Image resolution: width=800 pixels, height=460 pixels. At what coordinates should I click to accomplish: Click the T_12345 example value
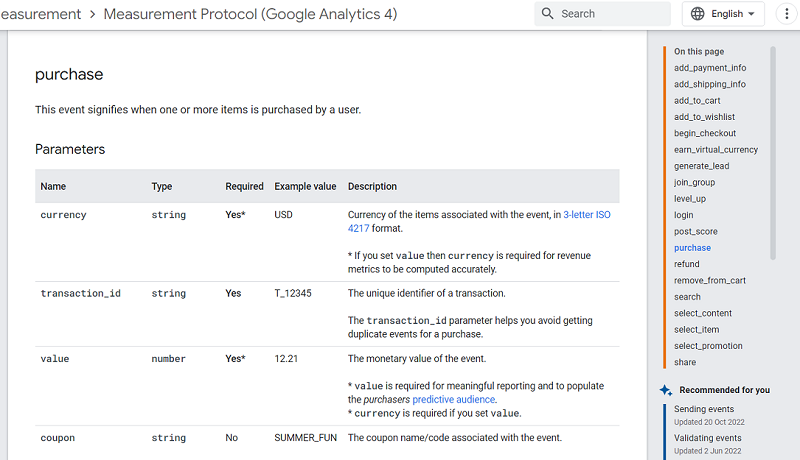tap(292, 293)
